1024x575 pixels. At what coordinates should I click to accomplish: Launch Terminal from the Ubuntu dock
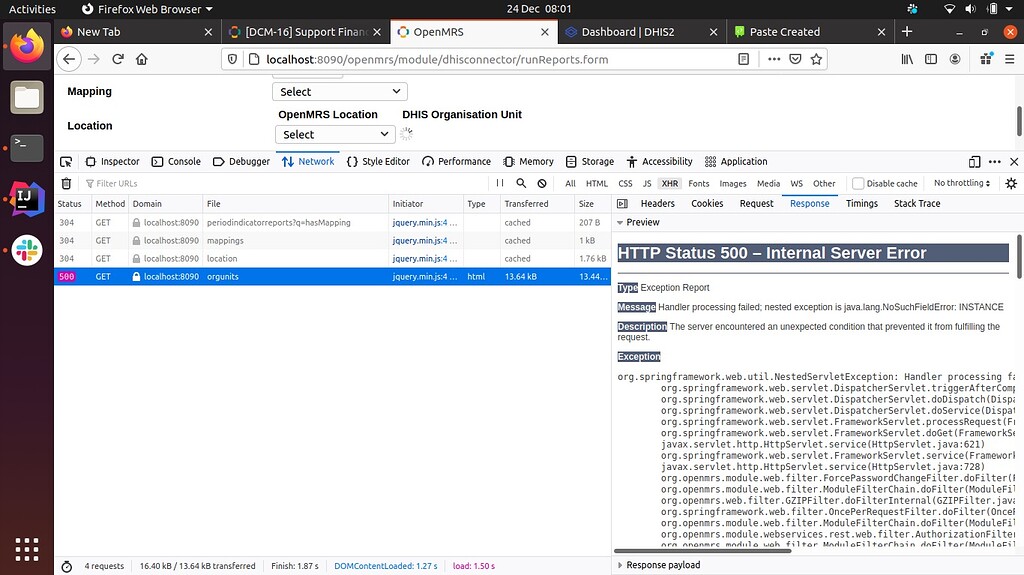(x=27, y=148)
